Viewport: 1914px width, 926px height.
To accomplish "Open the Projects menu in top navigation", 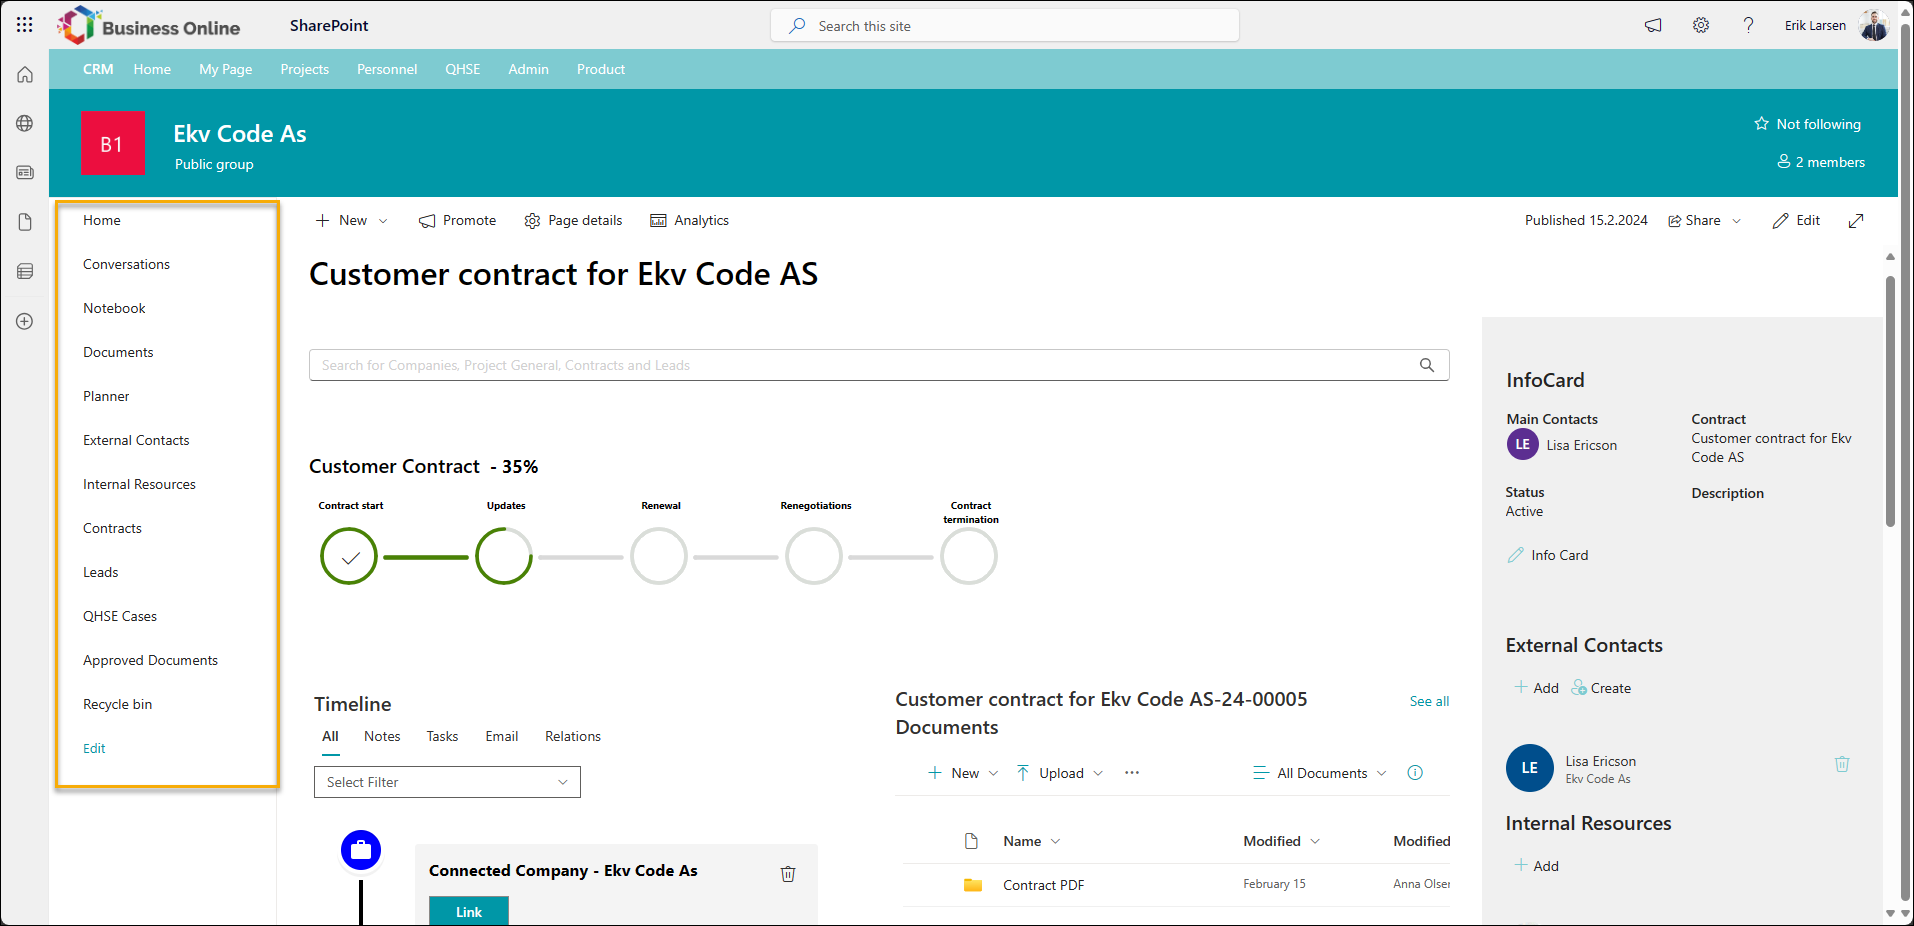I will [305, 69].
